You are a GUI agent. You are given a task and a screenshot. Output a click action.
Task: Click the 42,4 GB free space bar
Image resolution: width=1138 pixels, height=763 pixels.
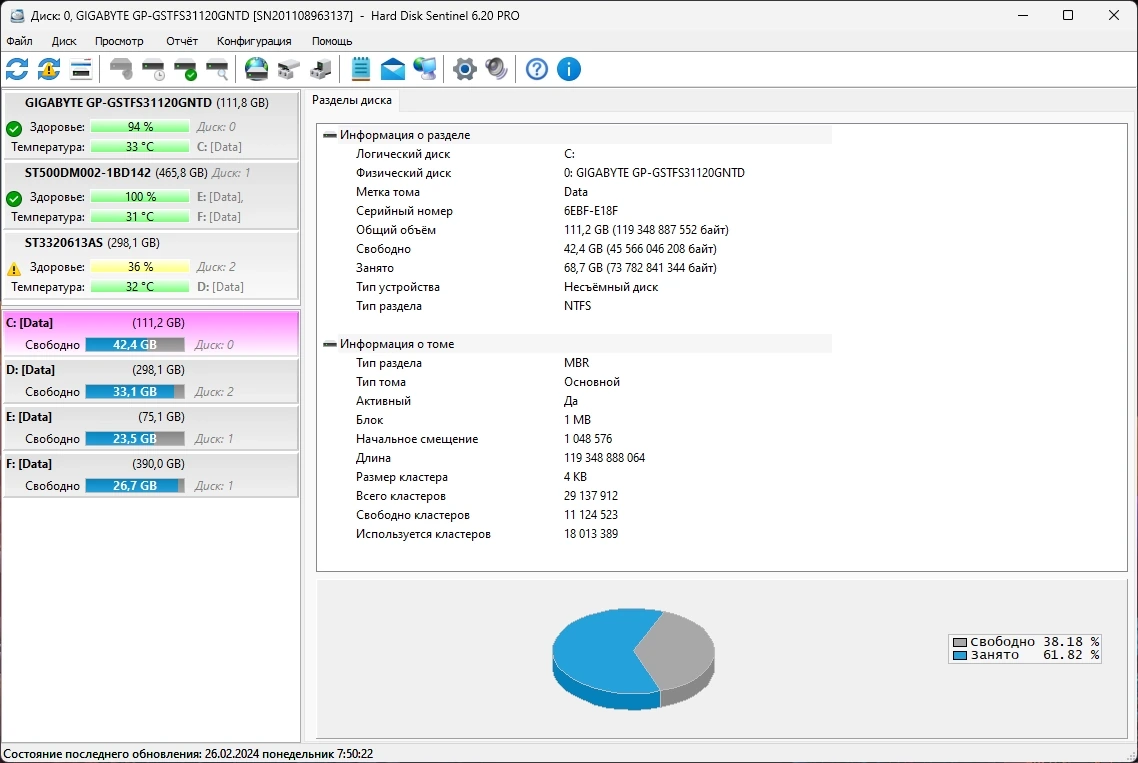pyautogui.click(x=135, y=345)
